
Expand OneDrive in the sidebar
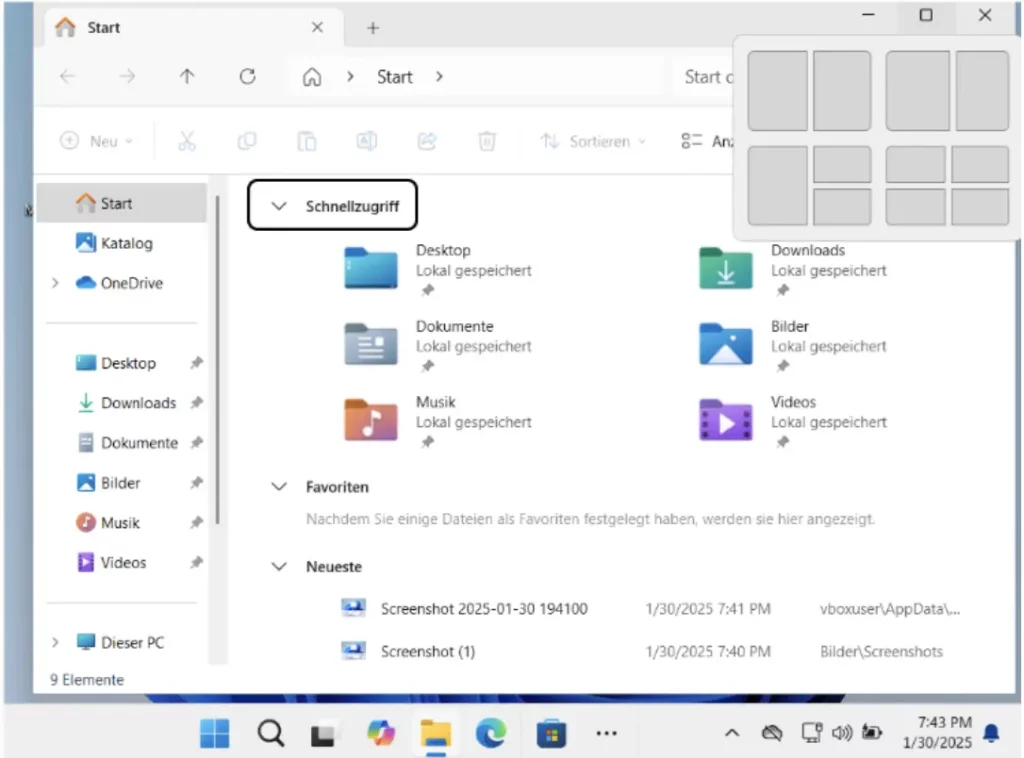56,284
